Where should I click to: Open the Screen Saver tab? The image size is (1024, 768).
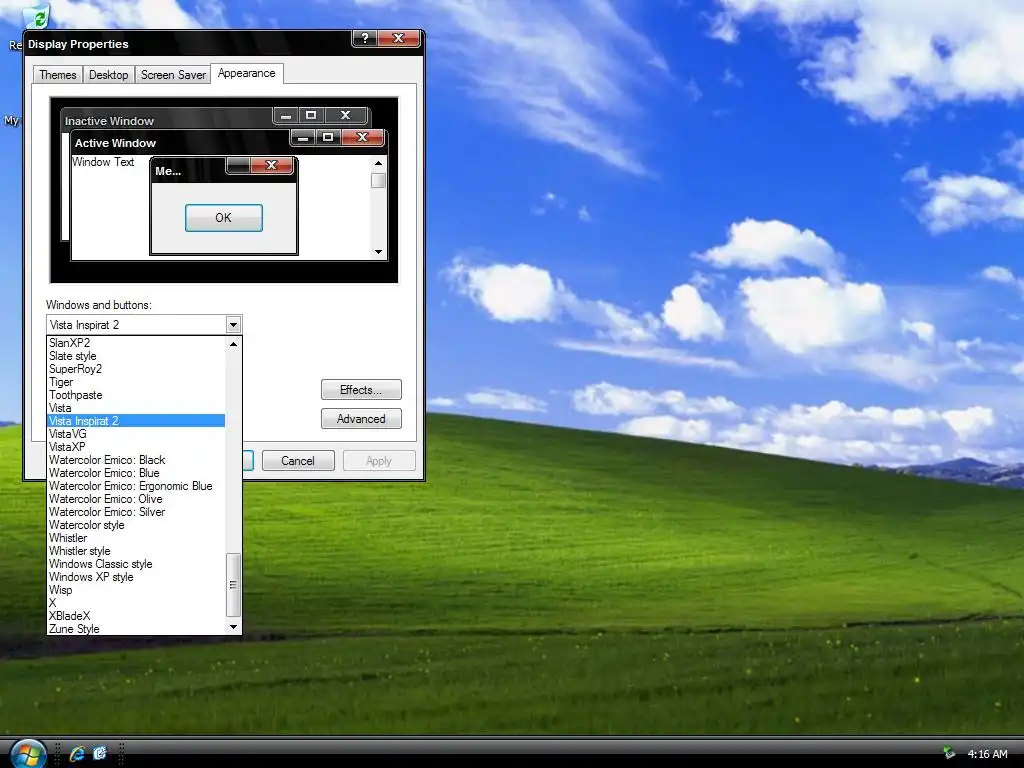173,75
